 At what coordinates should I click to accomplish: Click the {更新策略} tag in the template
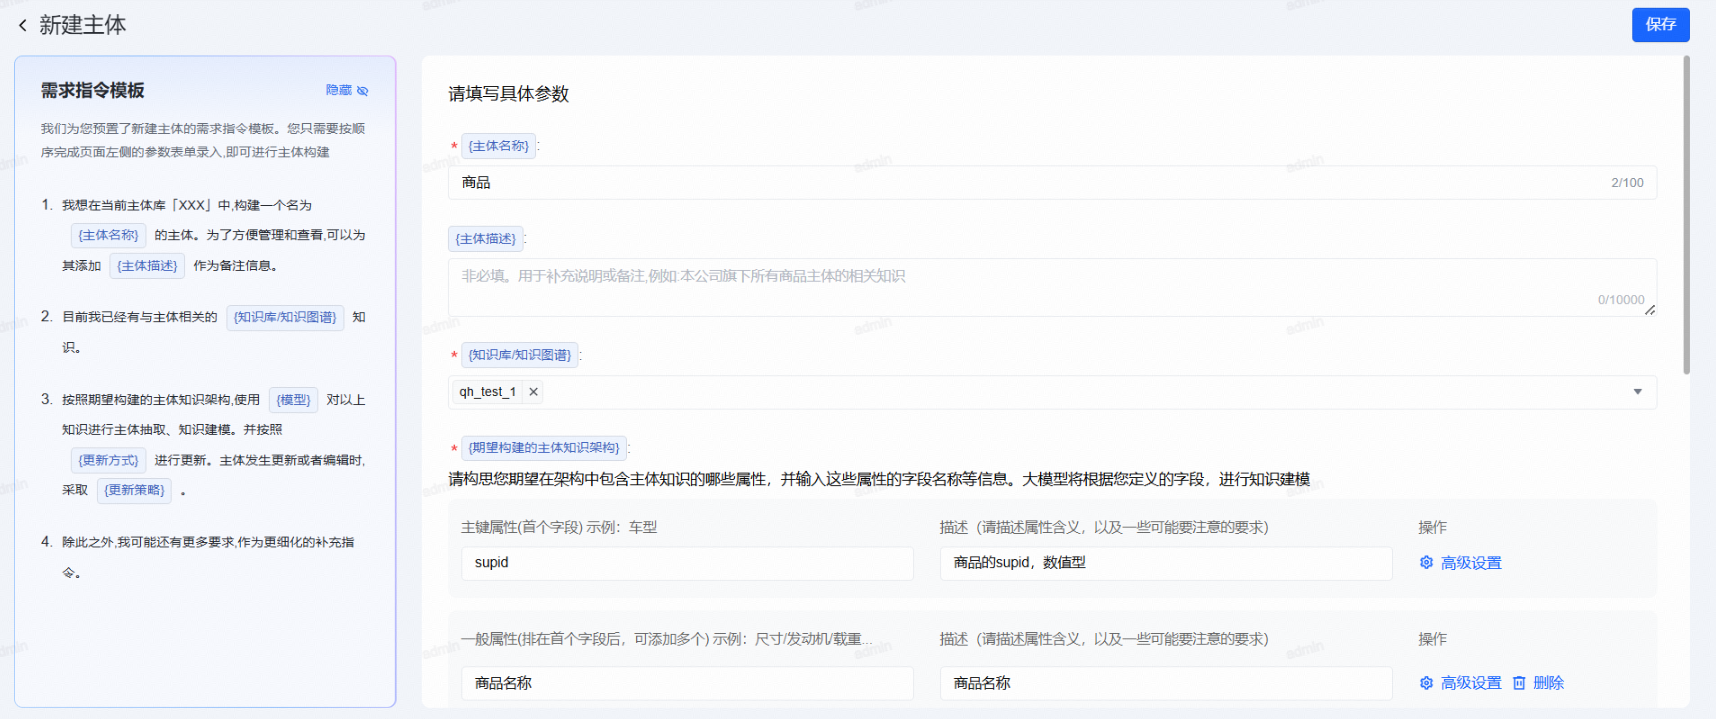[x=134, y=490]
